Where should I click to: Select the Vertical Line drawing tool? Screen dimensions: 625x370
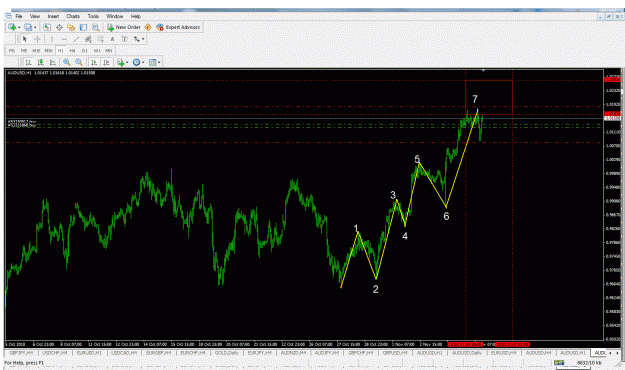(51, 39)
